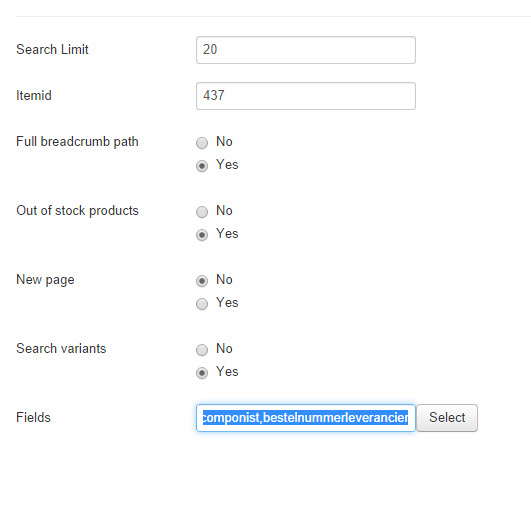Image resolution: width=531 pixels, height=507 pixels.
Task: Set Full breadcrumb path to No
Action: click(x=202, y=143)
